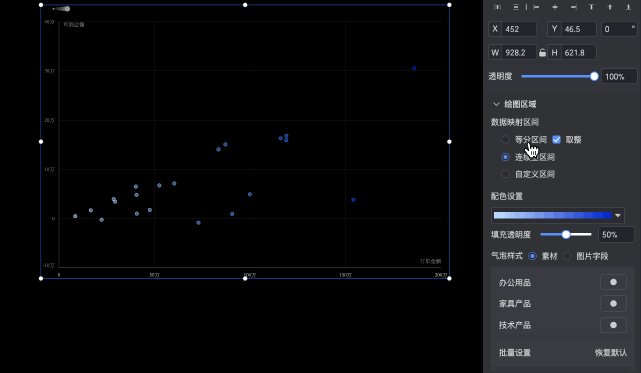Viewport: 641px width, 373px height.
Task: Click the color legend at the chart's top-left
Action: click(62, 9)
